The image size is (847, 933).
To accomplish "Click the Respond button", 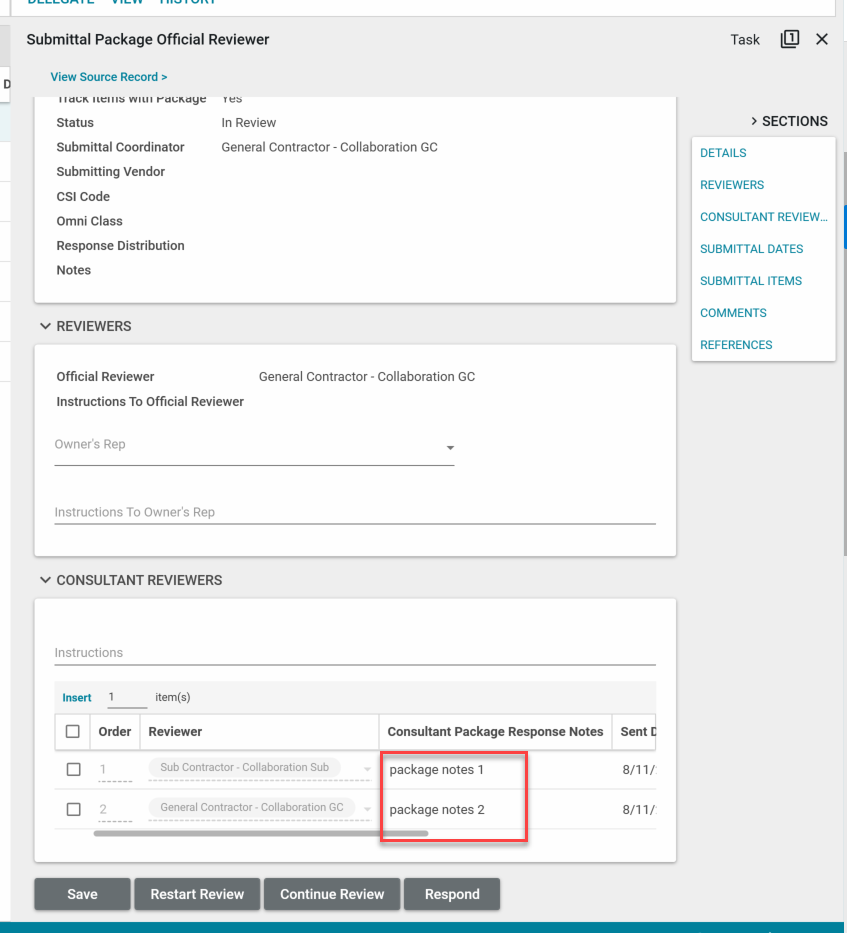I will point(452,894).
